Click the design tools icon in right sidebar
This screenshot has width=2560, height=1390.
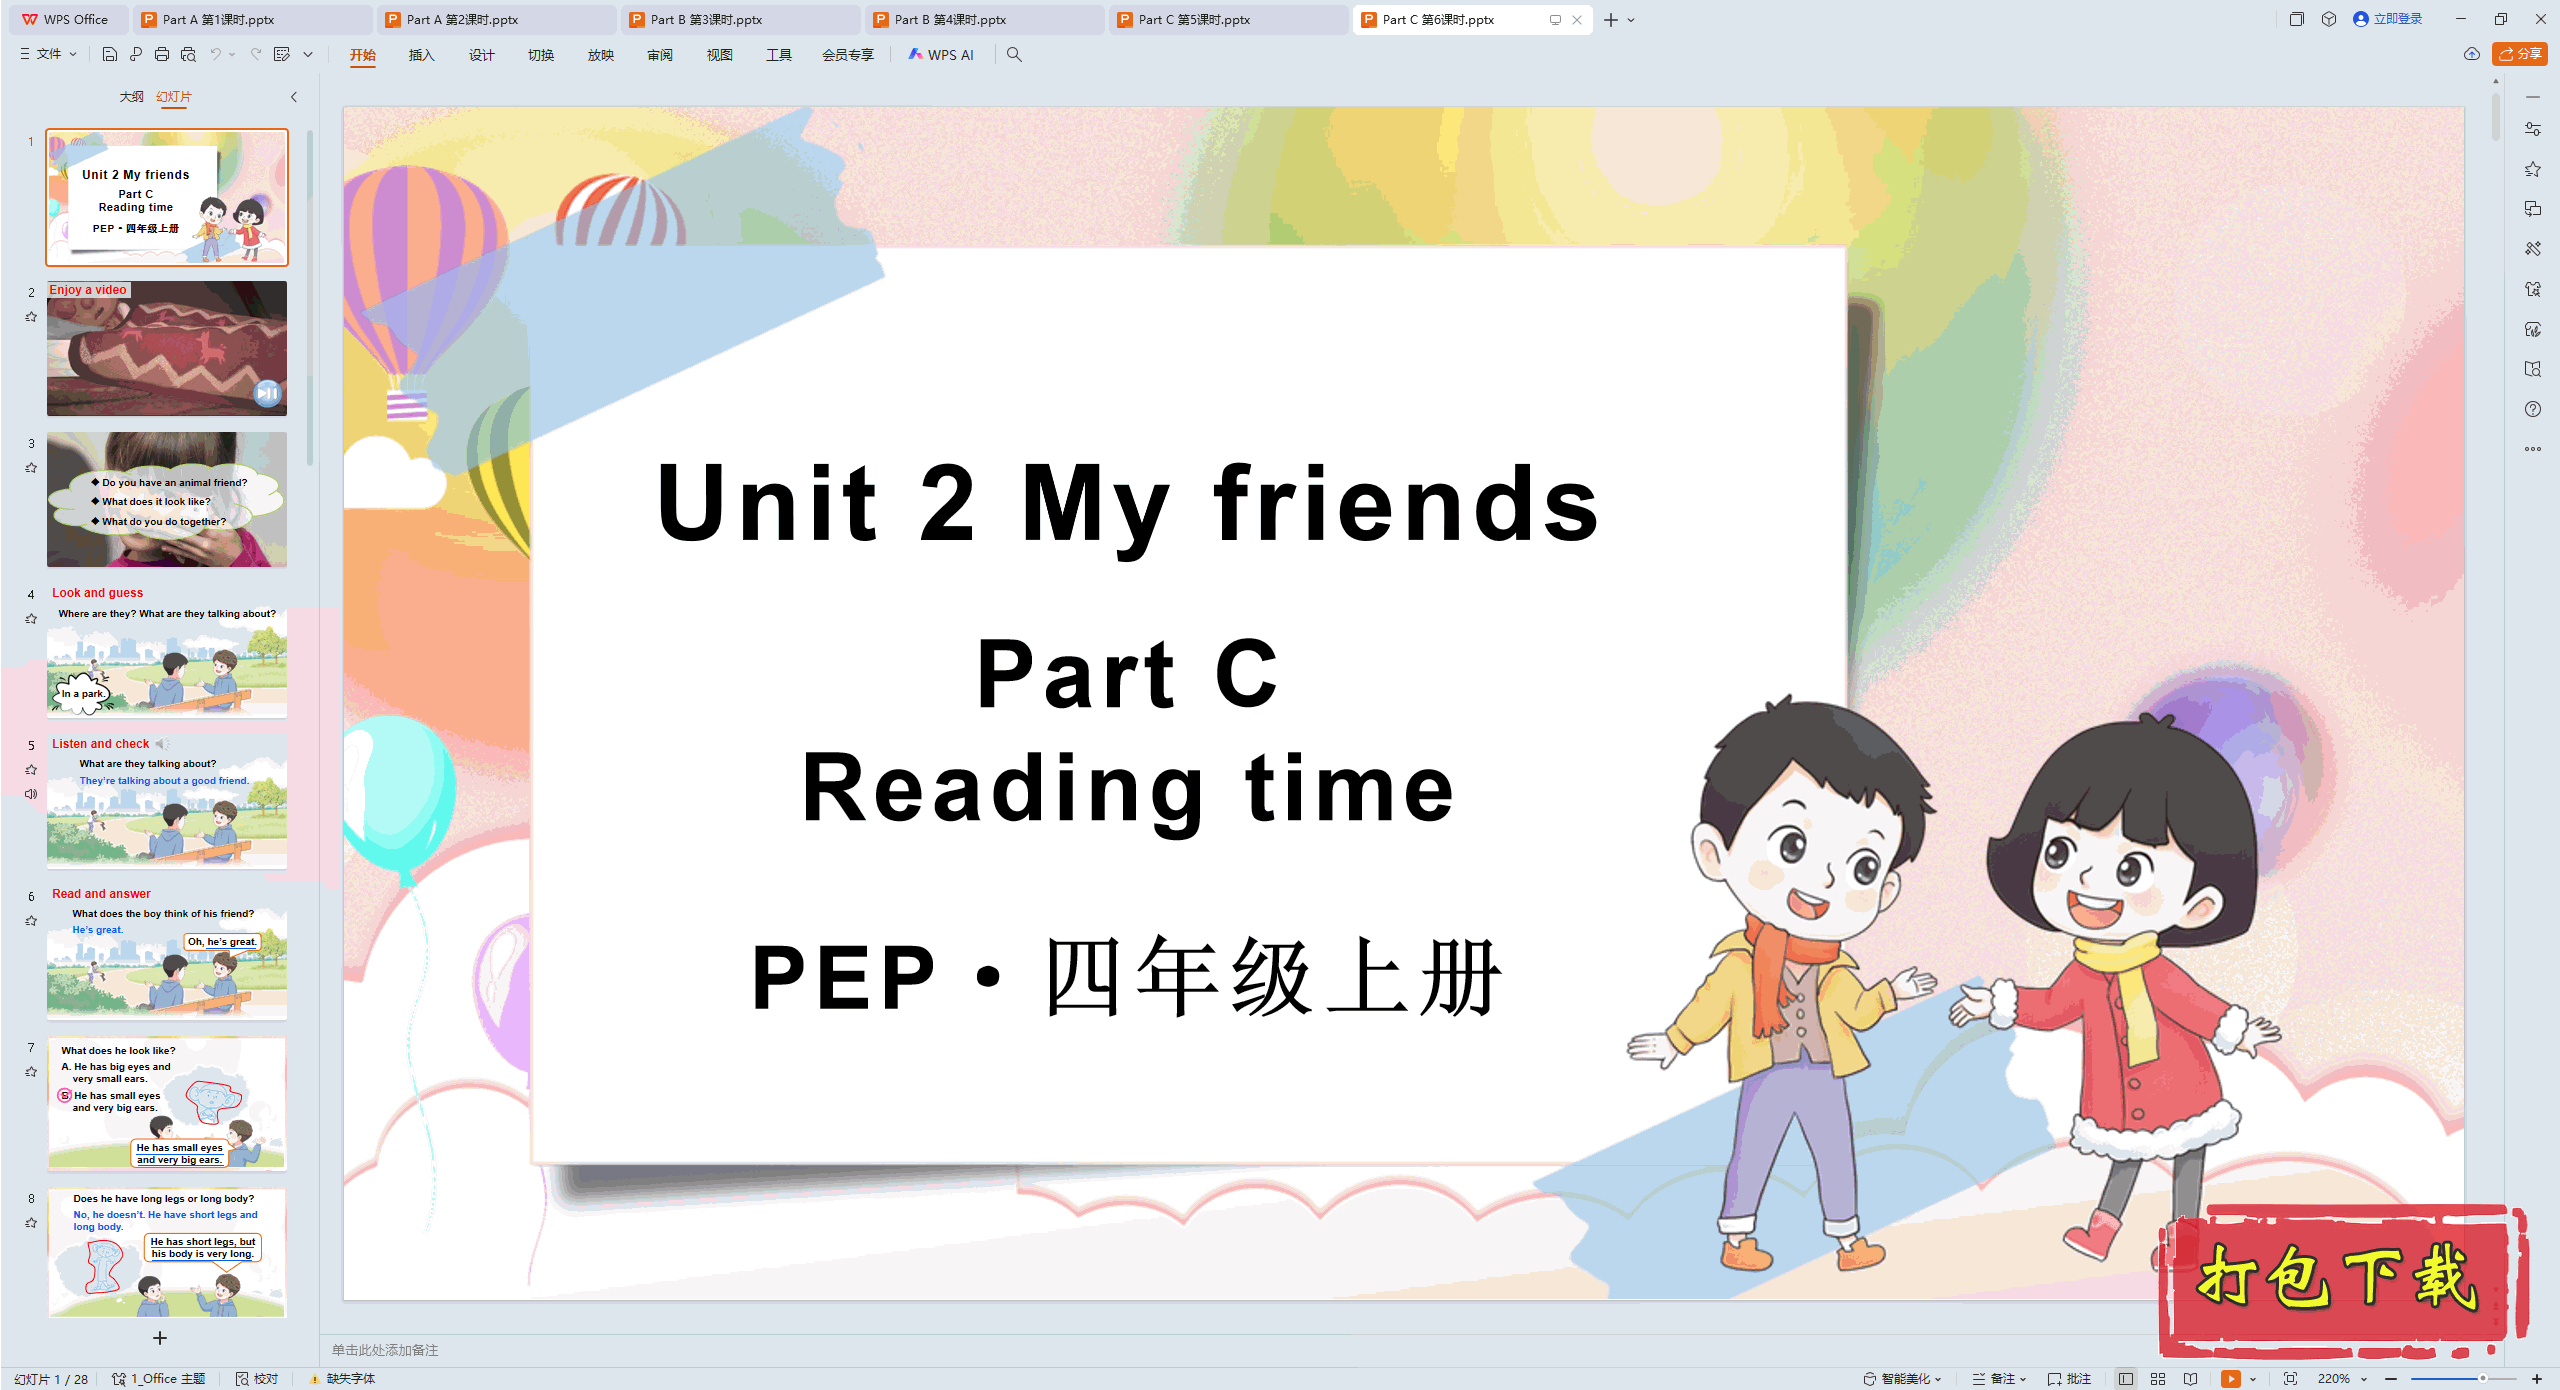point(2533,249)
